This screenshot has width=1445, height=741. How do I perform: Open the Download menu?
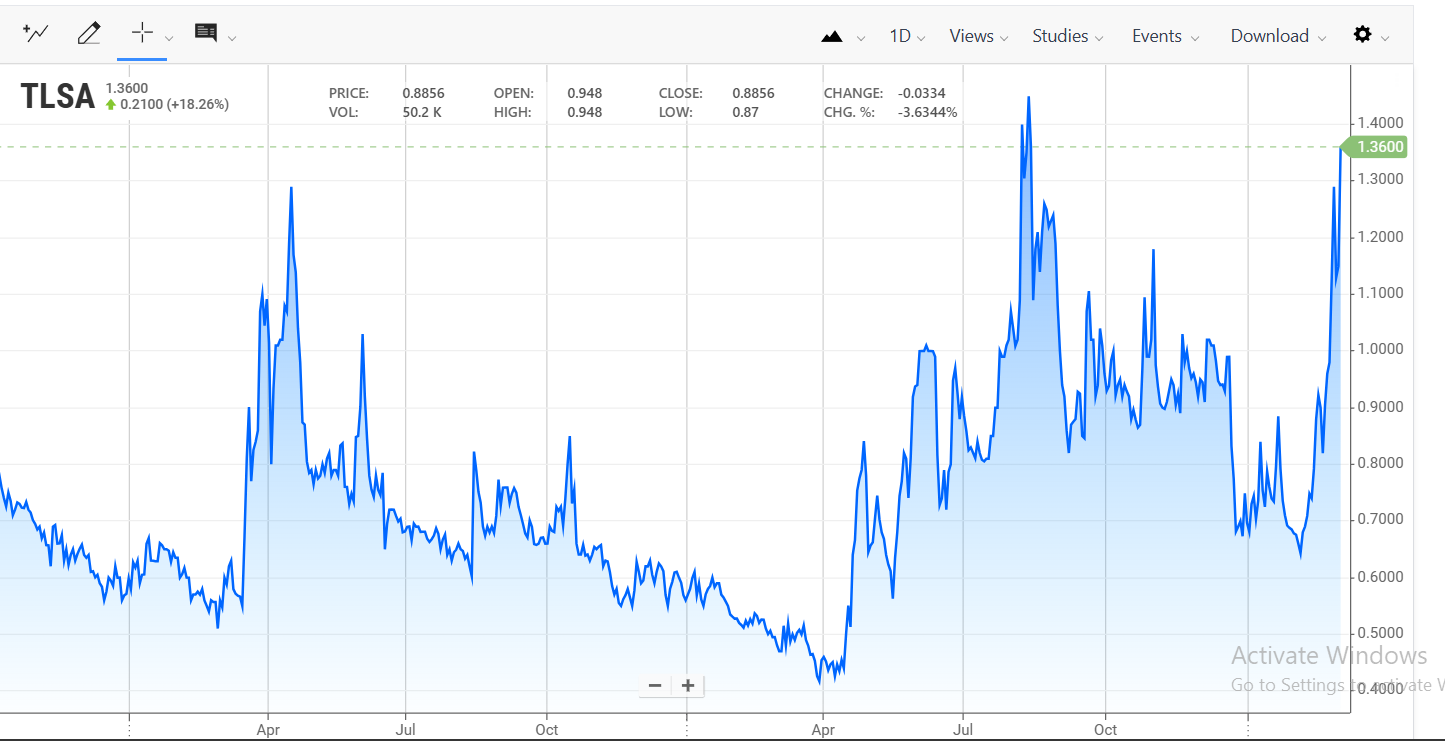click(1277, 36)
